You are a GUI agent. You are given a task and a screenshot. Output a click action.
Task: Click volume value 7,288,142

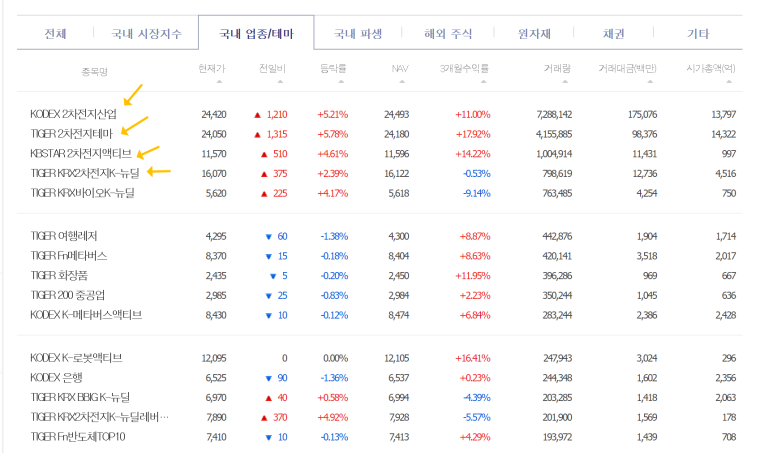tap(554, 114)
